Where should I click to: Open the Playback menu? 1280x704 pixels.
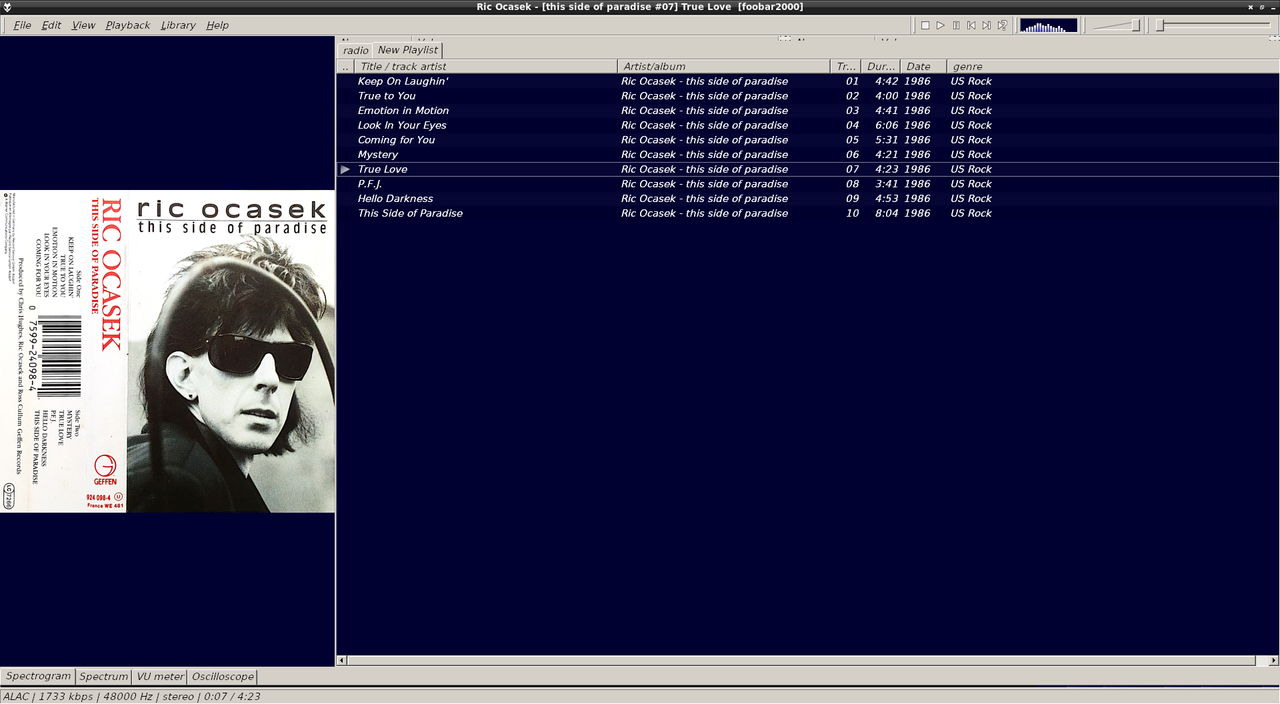[127, 25]
